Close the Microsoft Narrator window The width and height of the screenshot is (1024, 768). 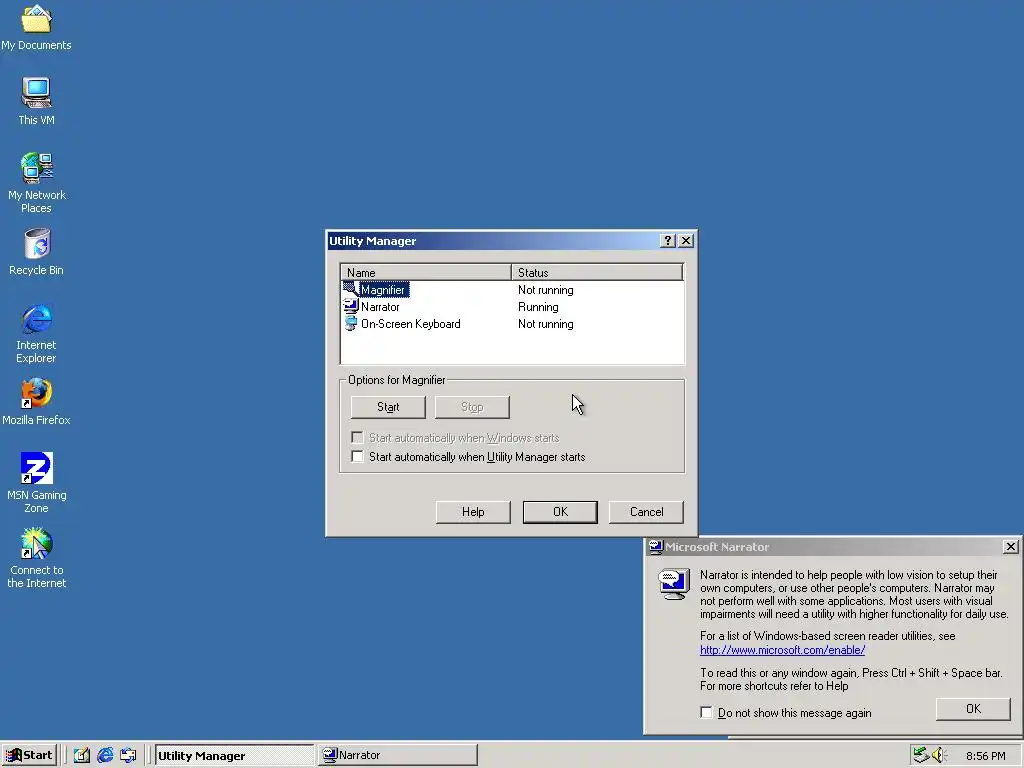point(1010,547)
